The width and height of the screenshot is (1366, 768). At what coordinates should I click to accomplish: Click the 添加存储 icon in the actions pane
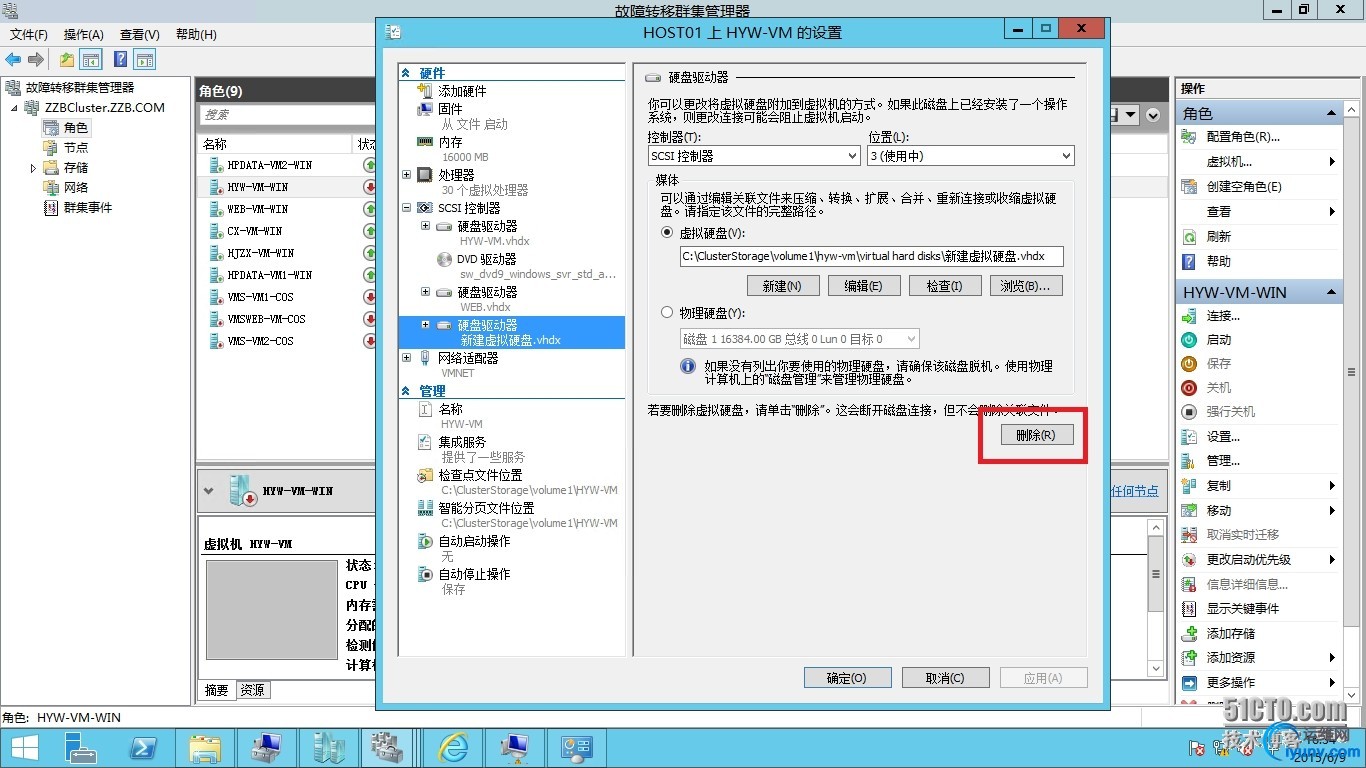tap(1189, 634)
